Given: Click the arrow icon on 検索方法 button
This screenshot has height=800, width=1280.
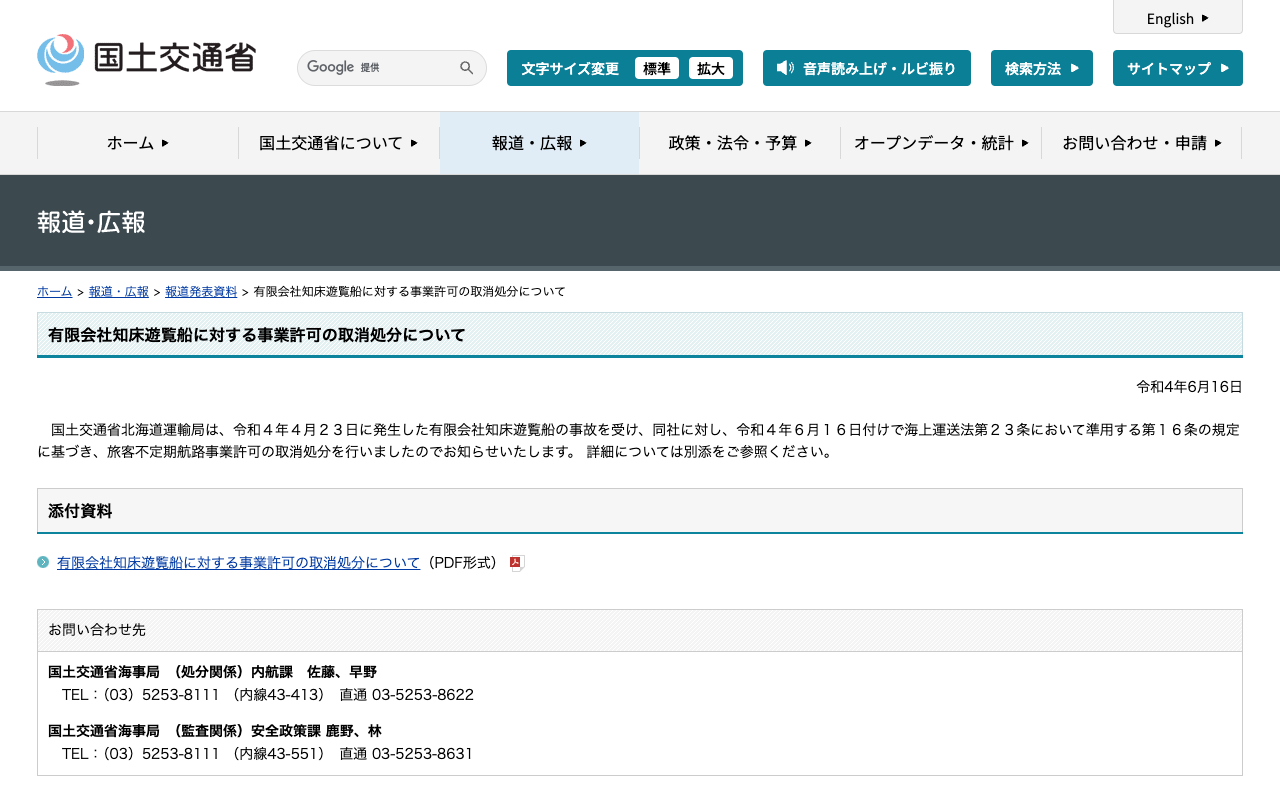Looking at the screenshot, I should (x=1075, y=68).
